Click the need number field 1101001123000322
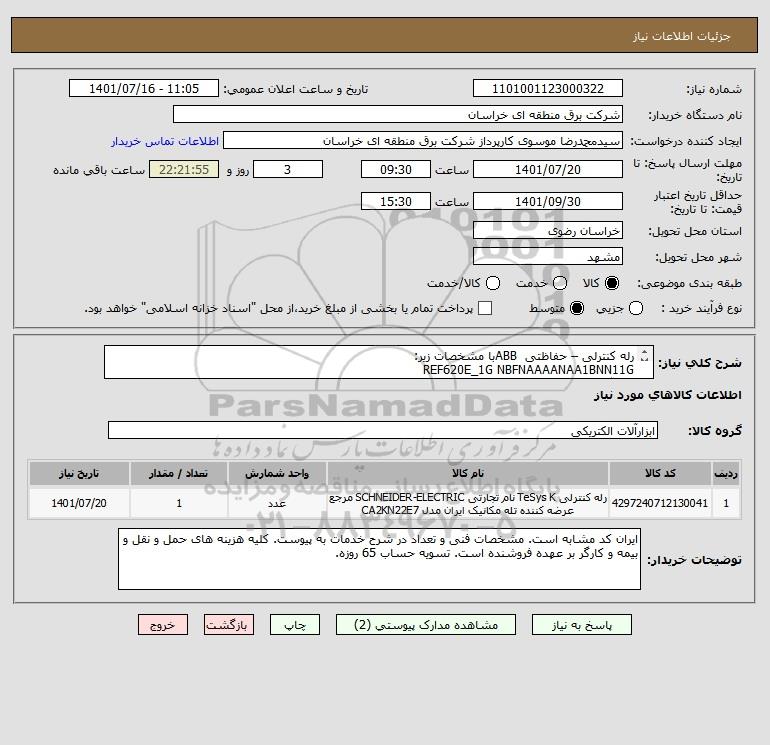This screenshot has width=770, height=745. [x=548, y=89]
